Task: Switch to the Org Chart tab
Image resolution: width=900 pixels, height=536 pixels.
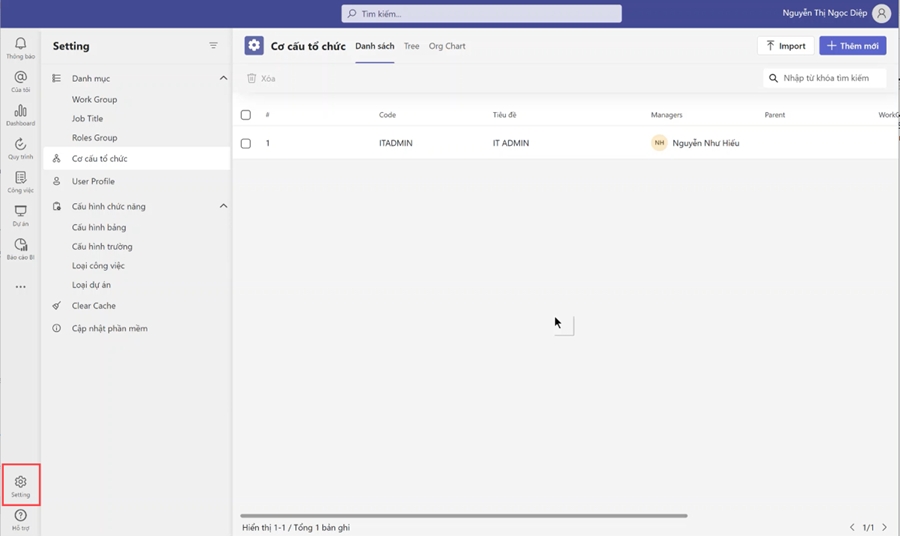Action: click(447, 46)
